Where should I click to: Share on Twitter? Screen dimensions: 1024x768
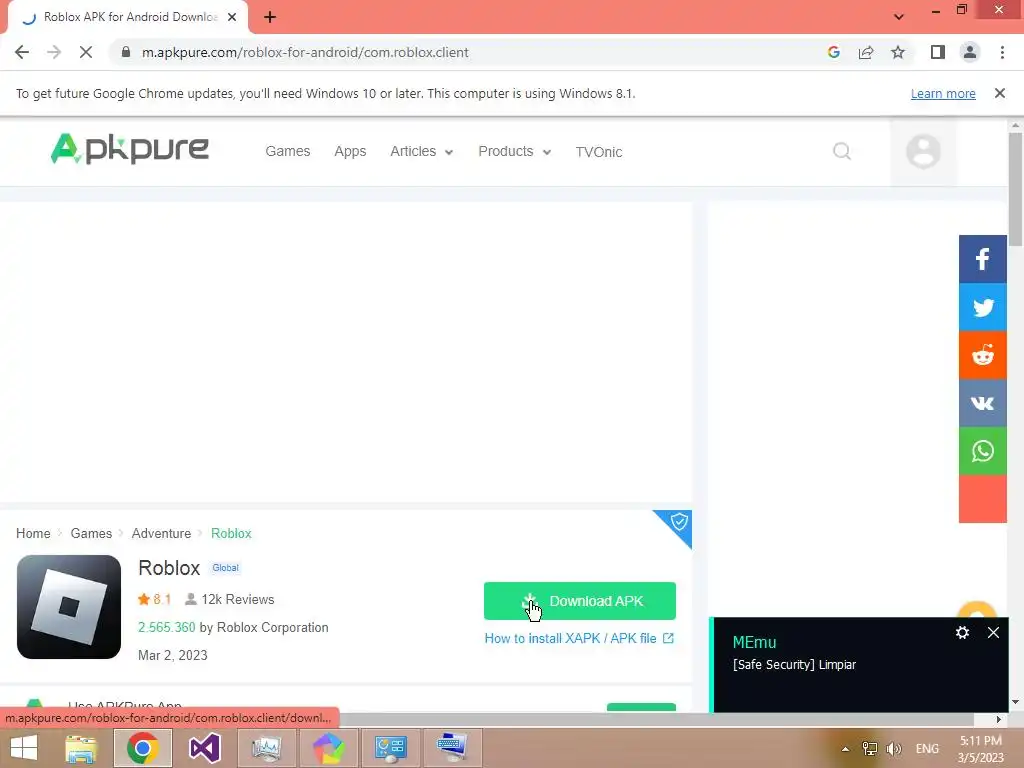pyautogui.click(x=983, y=307)
